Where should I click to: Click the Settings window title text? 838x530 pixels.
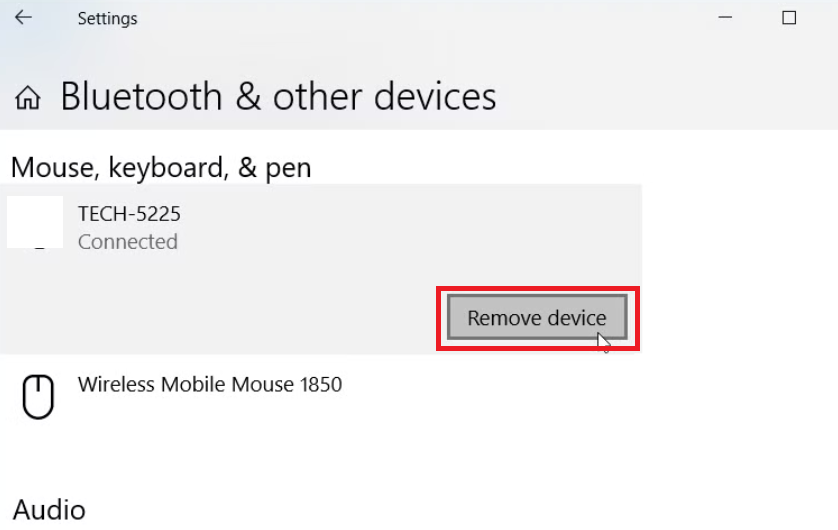(x=107, y=18)
